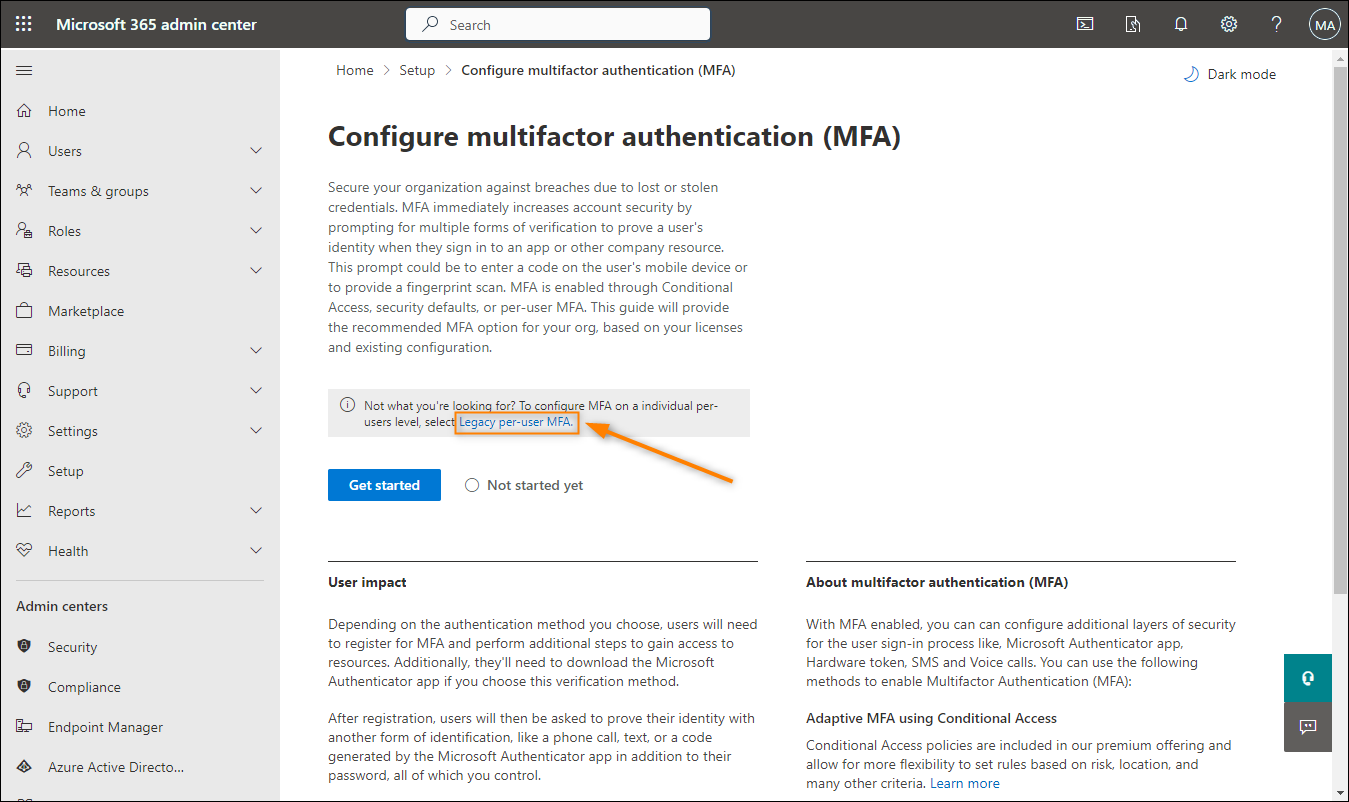Click the Billing card icon
This screenshot has height=802, width=1349.
[25, 351]
